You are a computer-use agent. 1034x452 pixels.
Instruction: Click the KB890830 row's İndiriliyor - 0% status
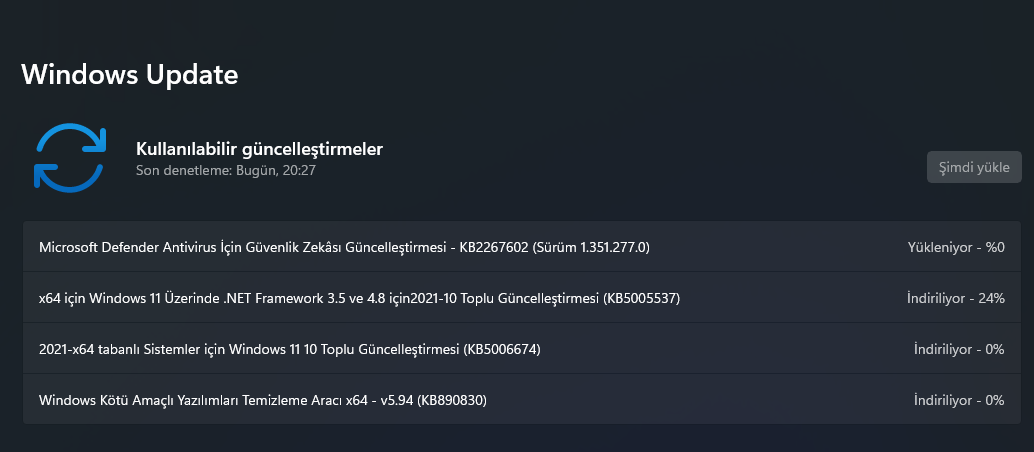[x=958, y=400]
